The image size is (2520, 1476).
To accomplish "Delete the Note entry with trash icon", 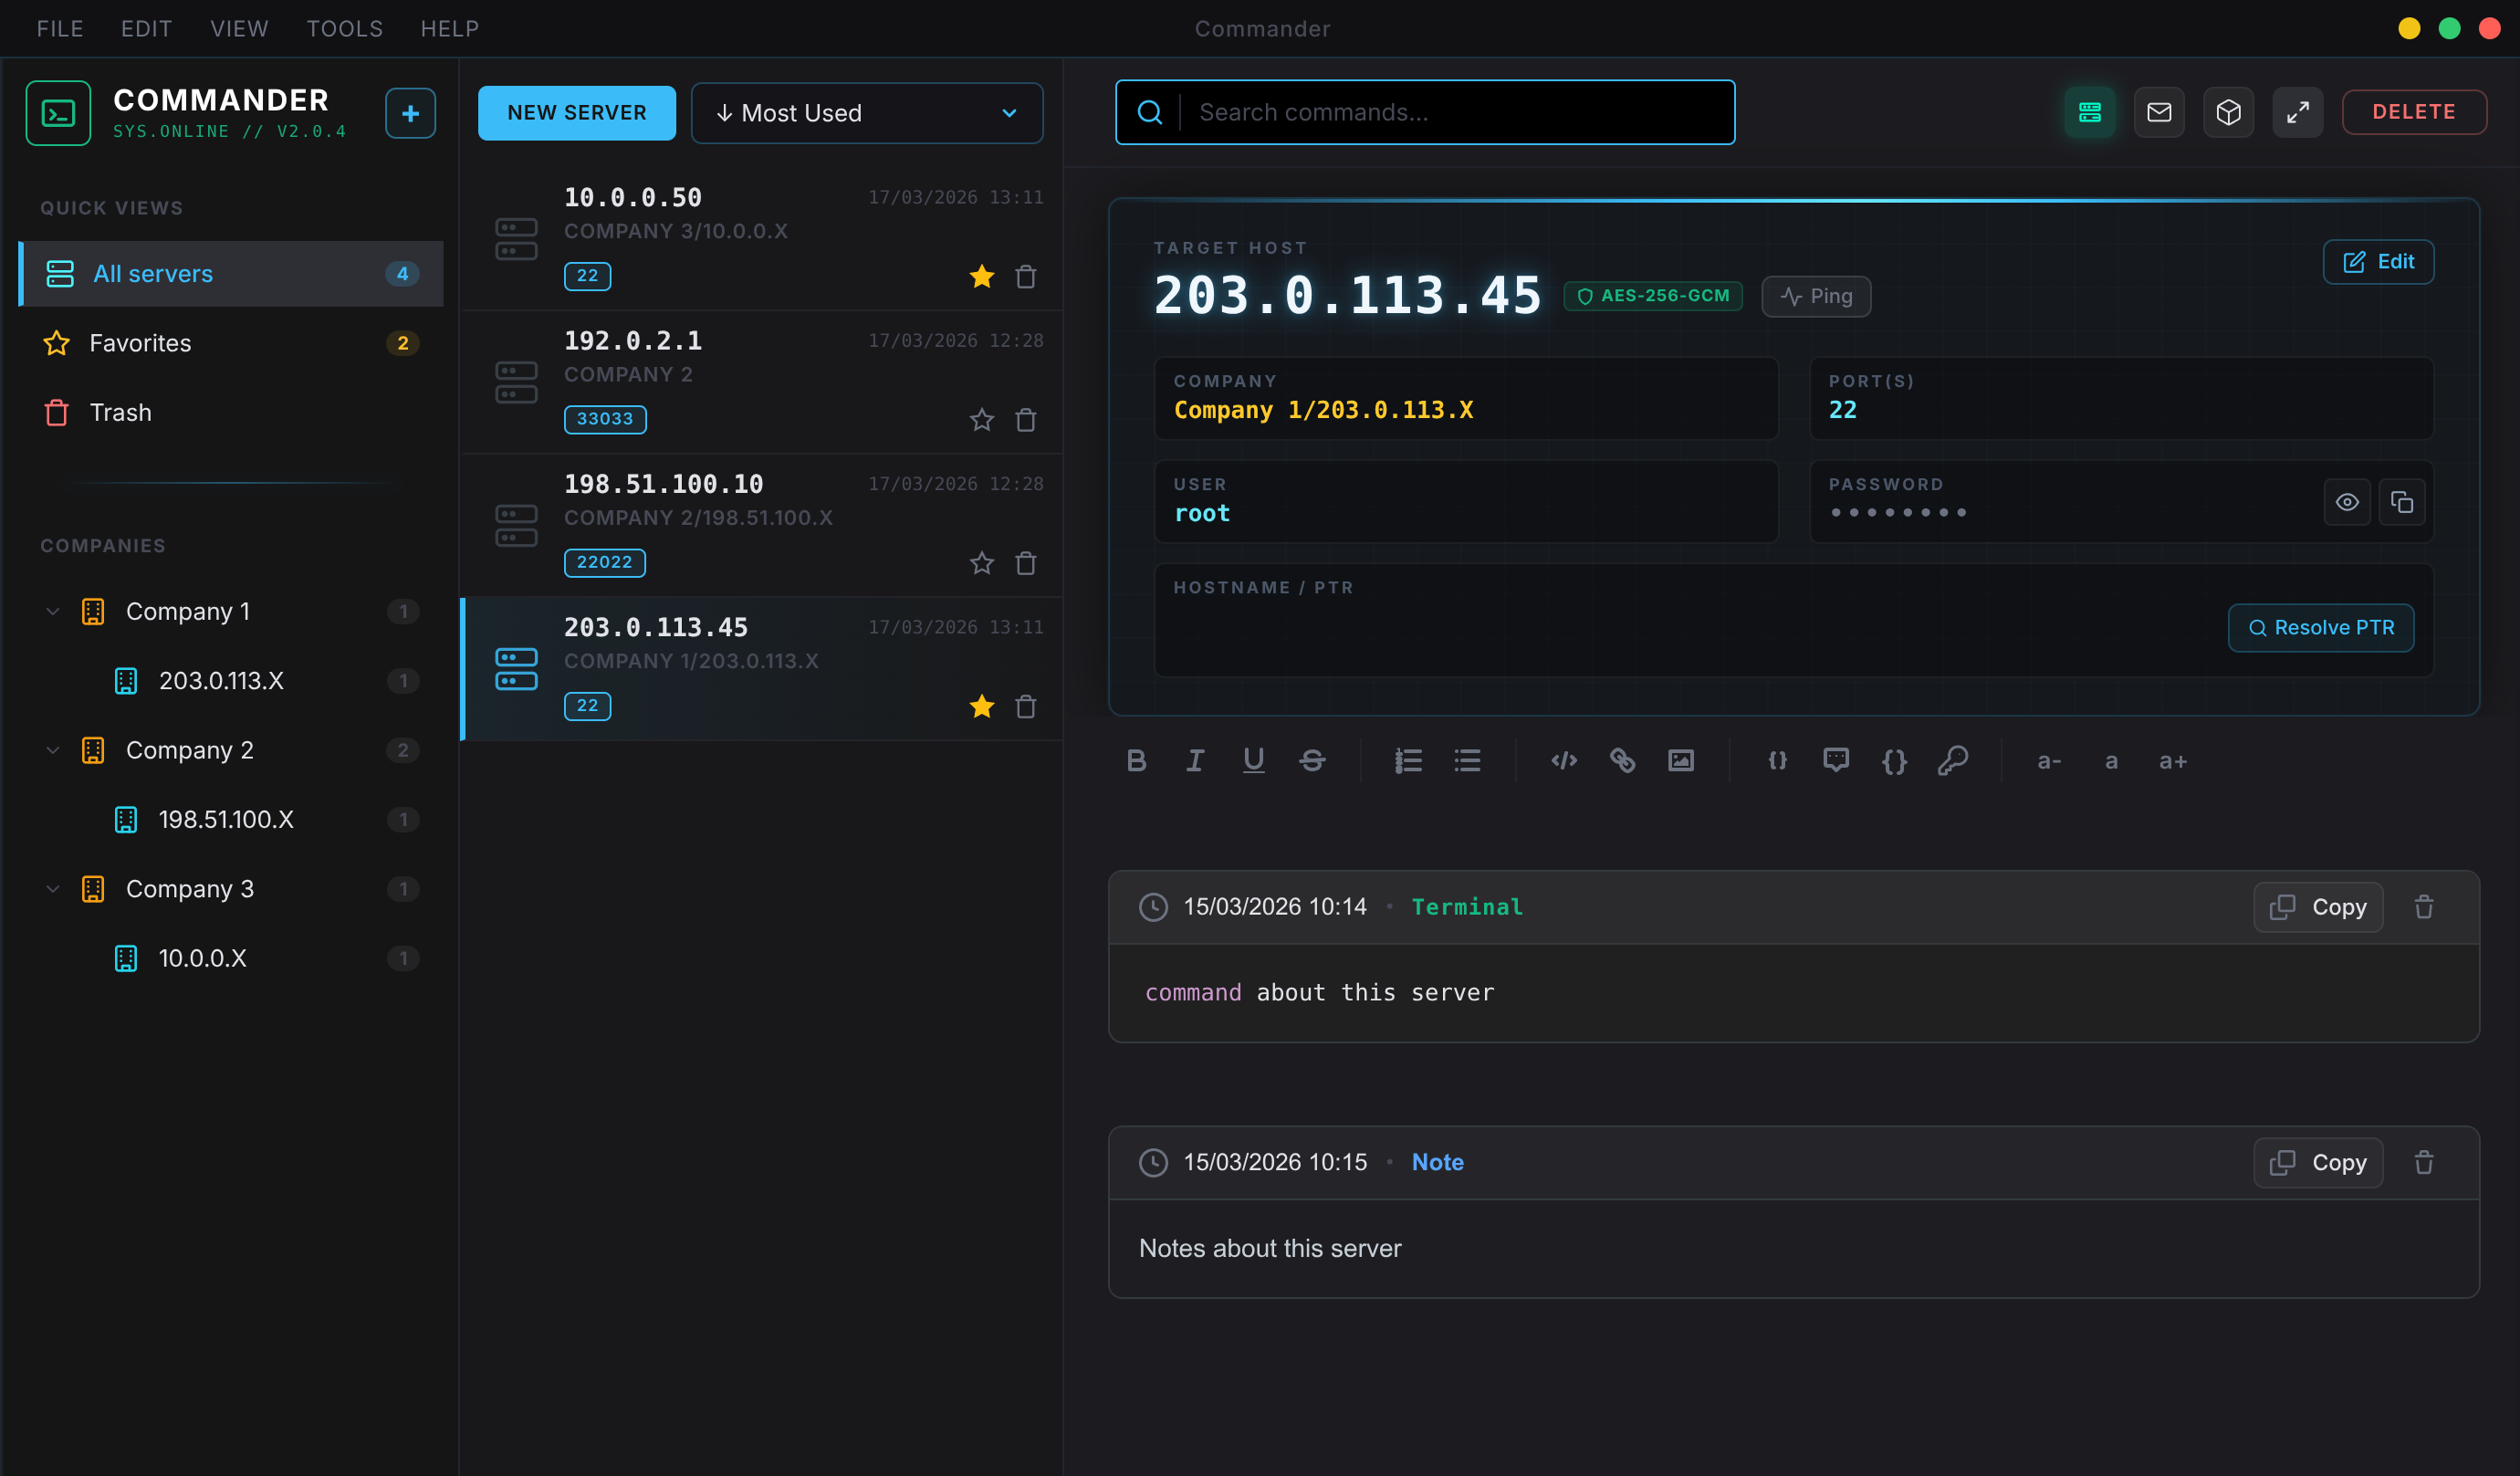I will [2424, 1162].
